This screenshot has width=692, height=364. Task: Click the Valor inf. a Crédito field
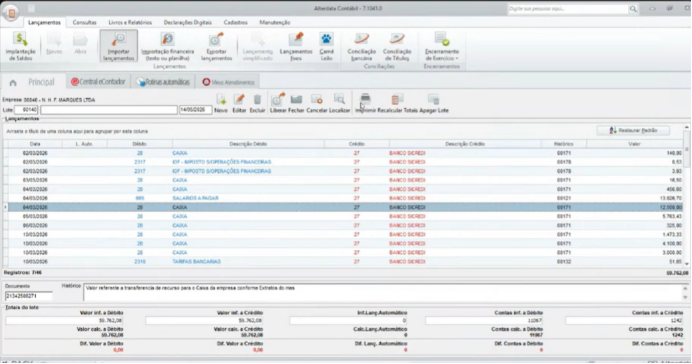point(204,321)
